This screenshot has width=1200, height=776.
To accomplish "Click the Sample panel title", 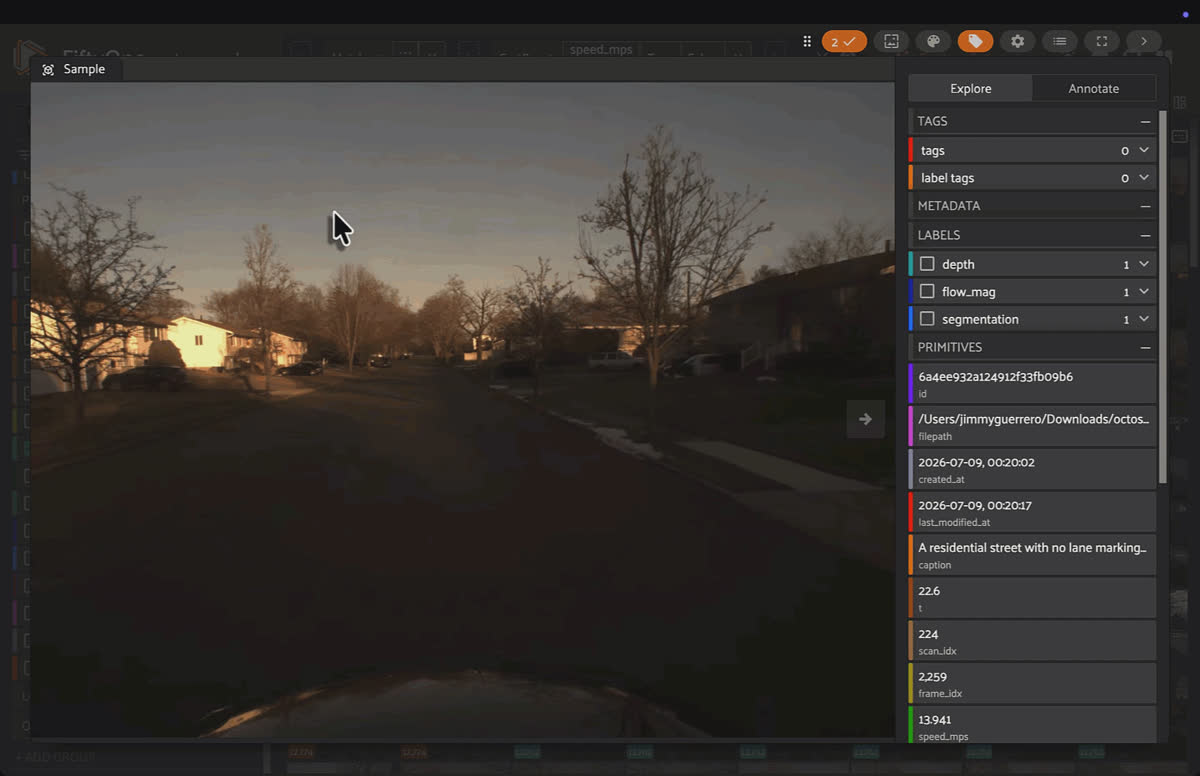I will 84,70.
